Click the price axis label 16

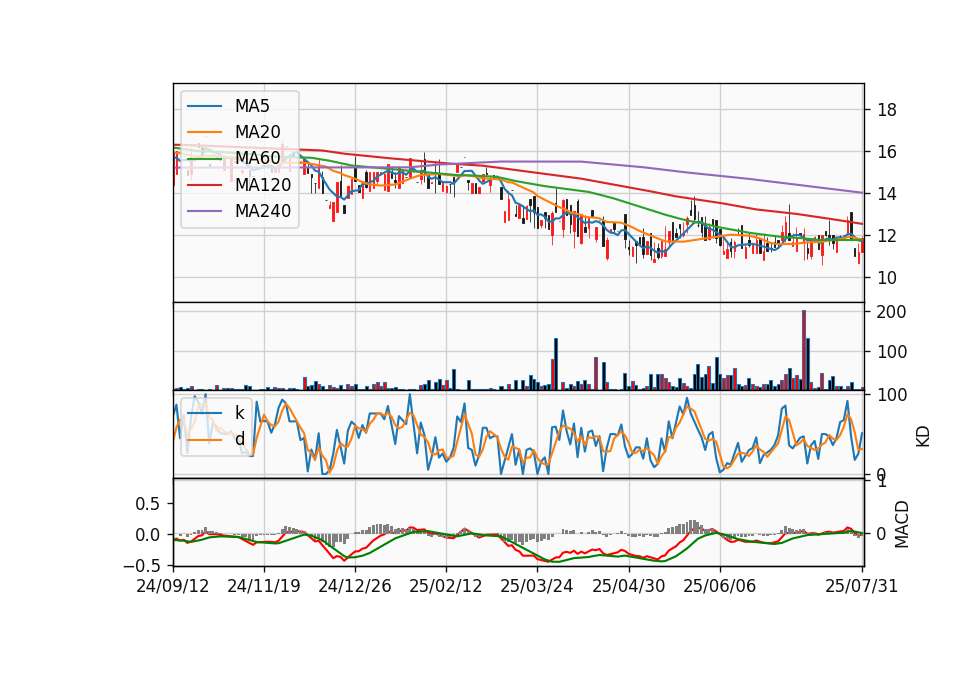(x=887, y=152)
